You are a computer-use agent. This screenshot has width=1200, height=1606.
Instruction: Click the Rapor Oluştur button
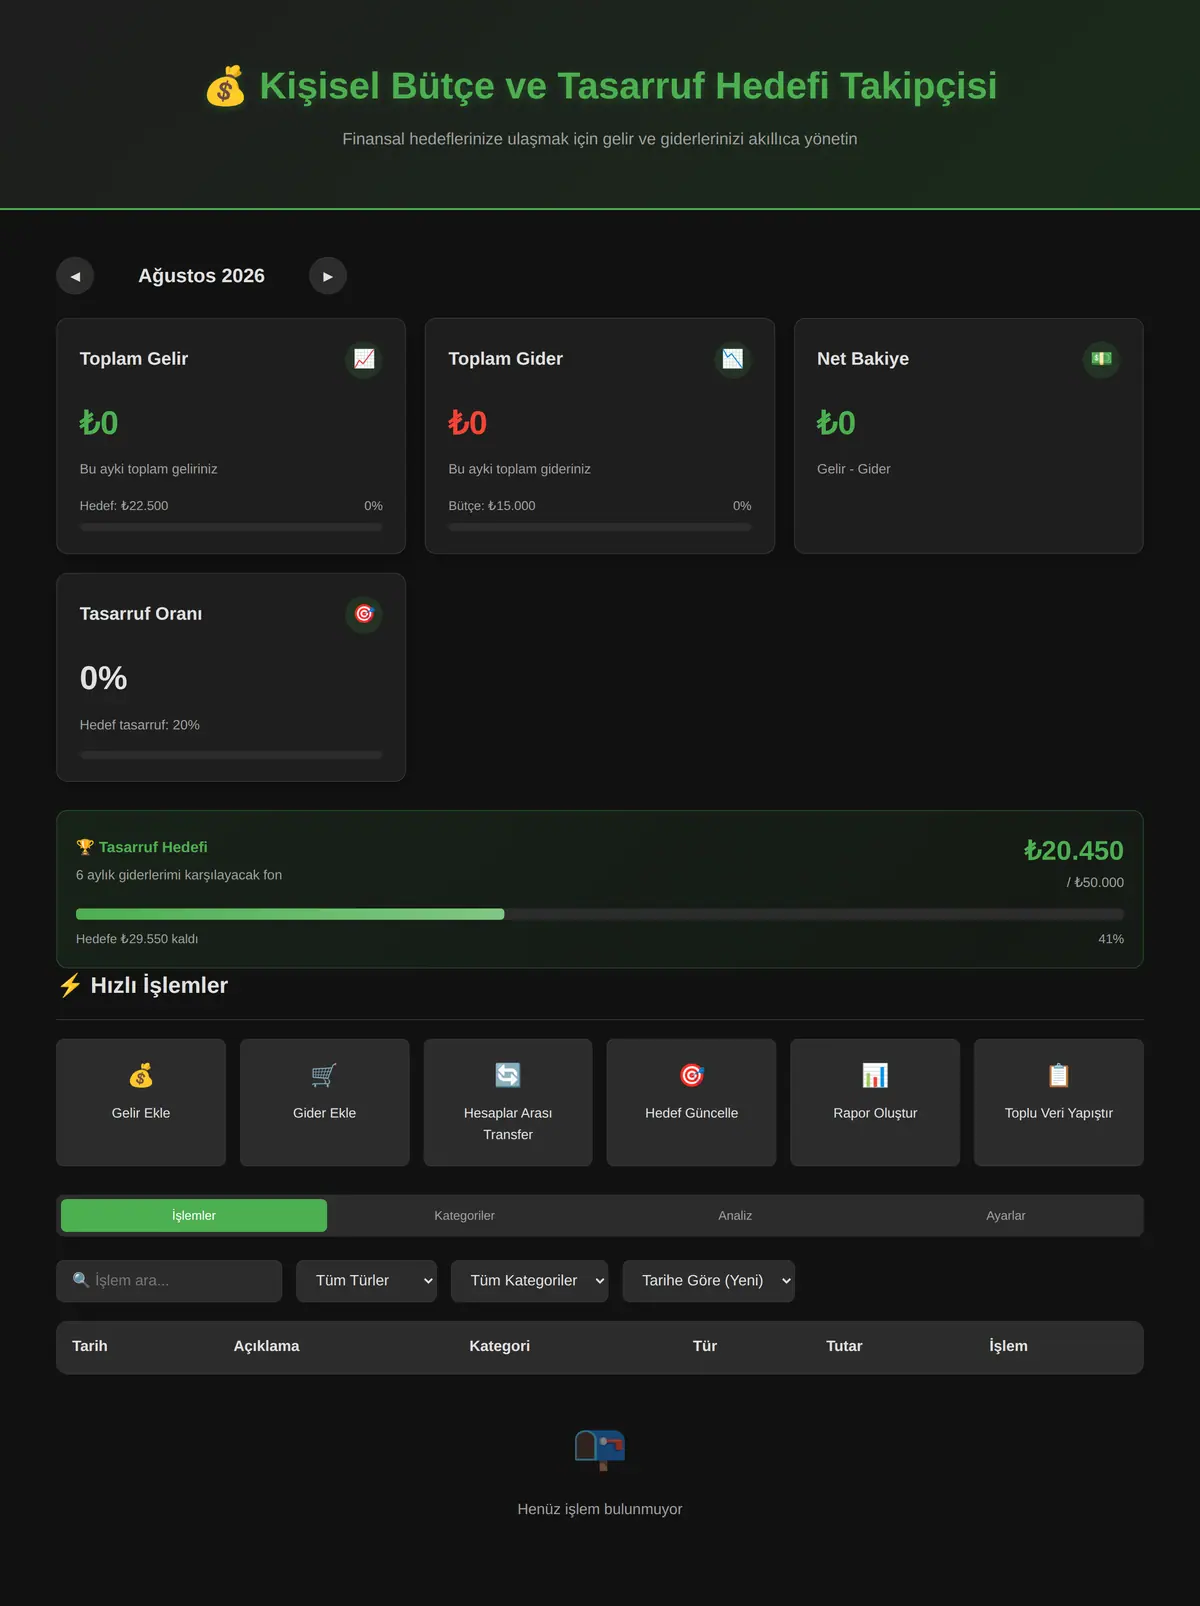click(x=875, y=1102)
